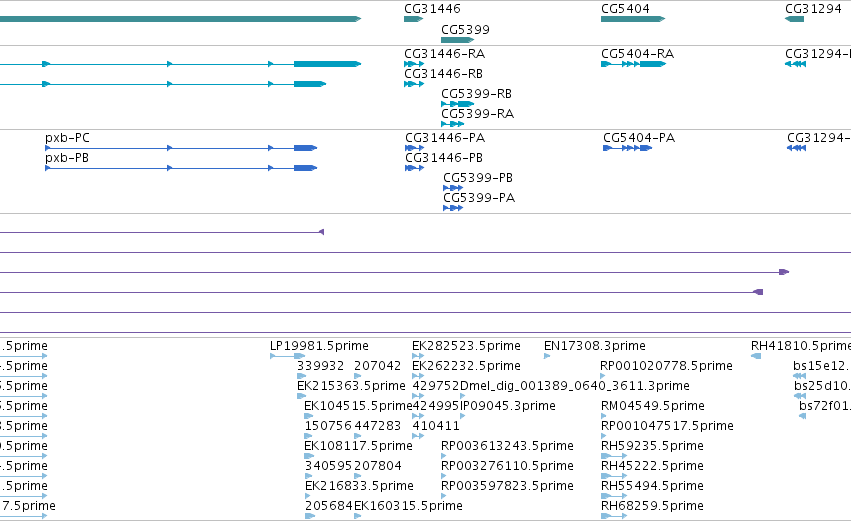Click the 410411 feature label

tap(436, 426)
